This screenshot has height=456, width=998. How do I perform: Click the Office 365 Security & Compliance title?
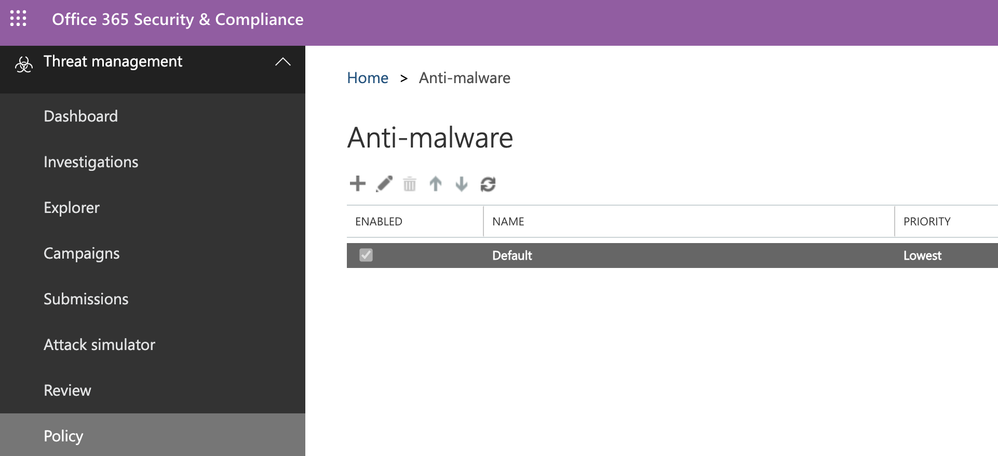tap(178, 19)
